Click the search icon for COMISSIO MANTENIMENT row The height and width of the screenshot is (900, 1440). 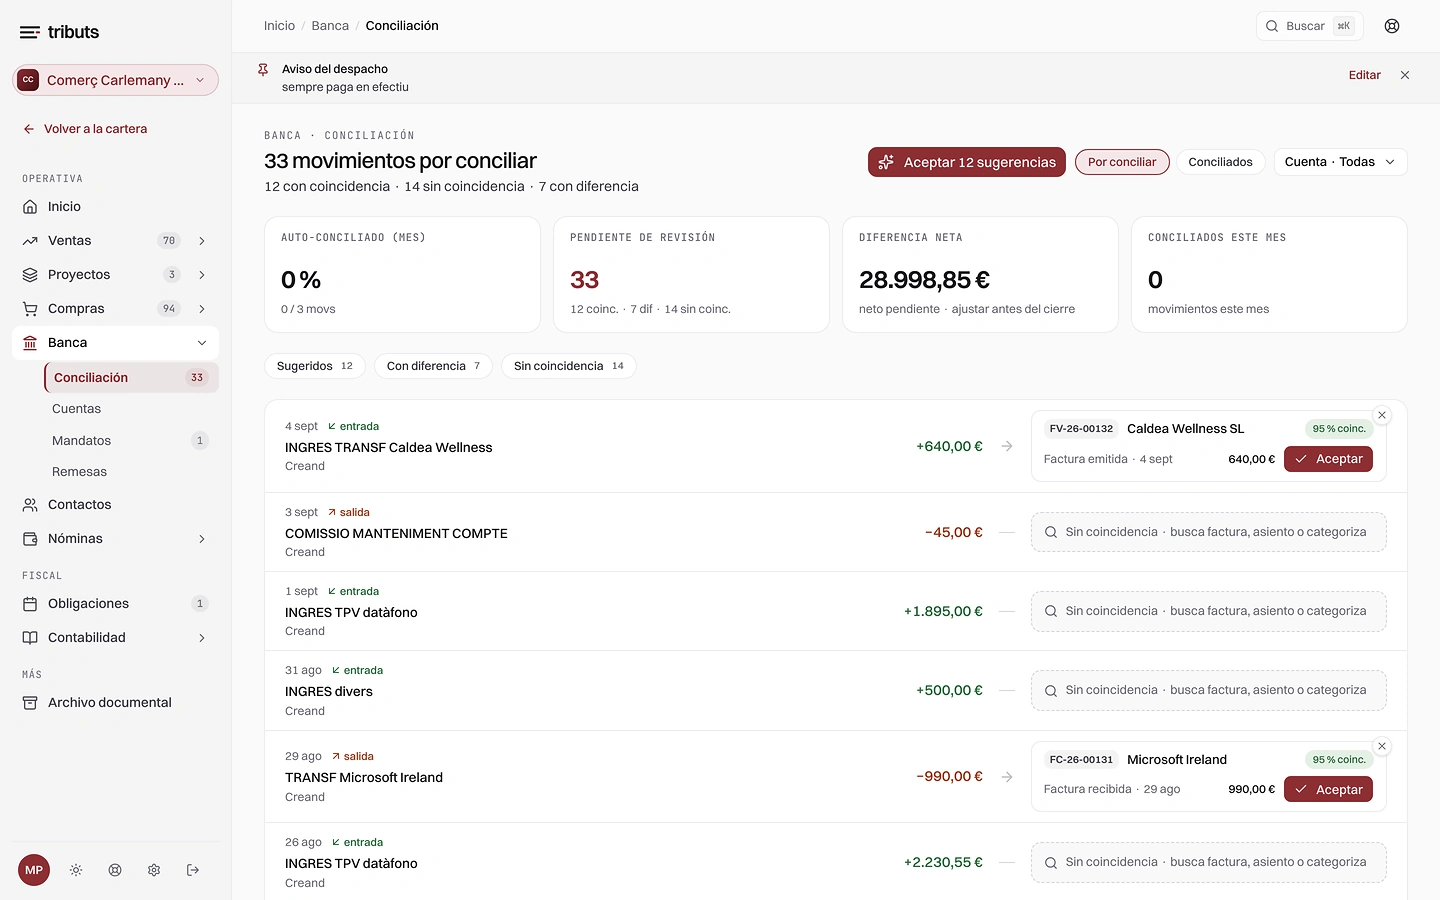tap(1051, 532)
